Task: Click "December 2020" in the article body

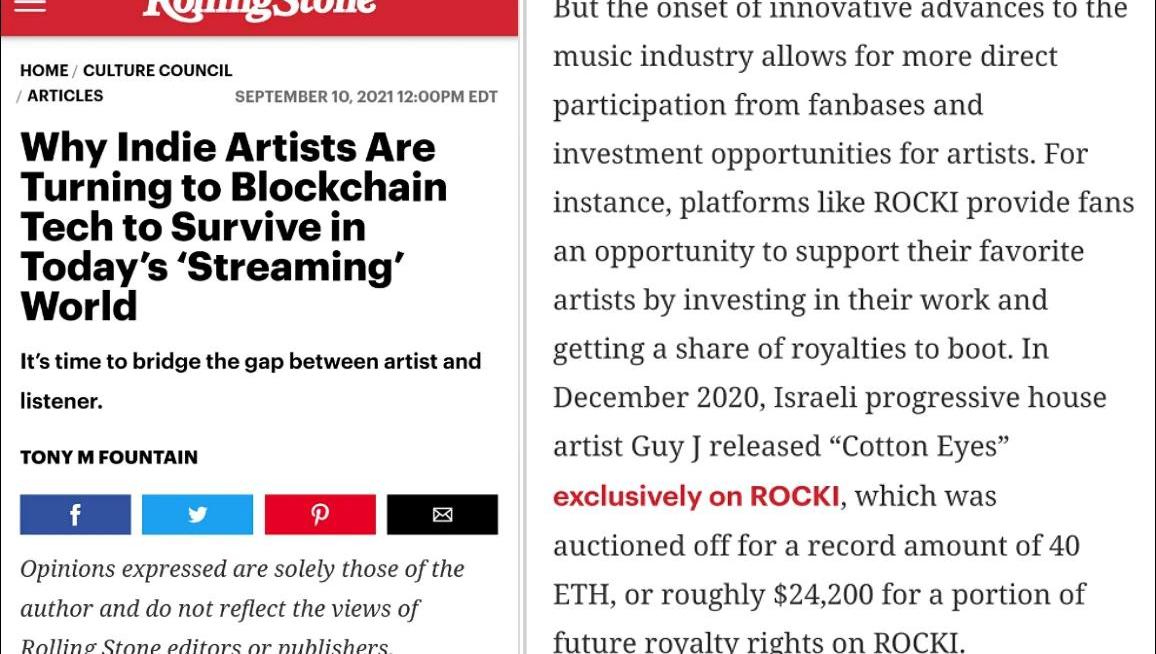Action: point(656,398)
